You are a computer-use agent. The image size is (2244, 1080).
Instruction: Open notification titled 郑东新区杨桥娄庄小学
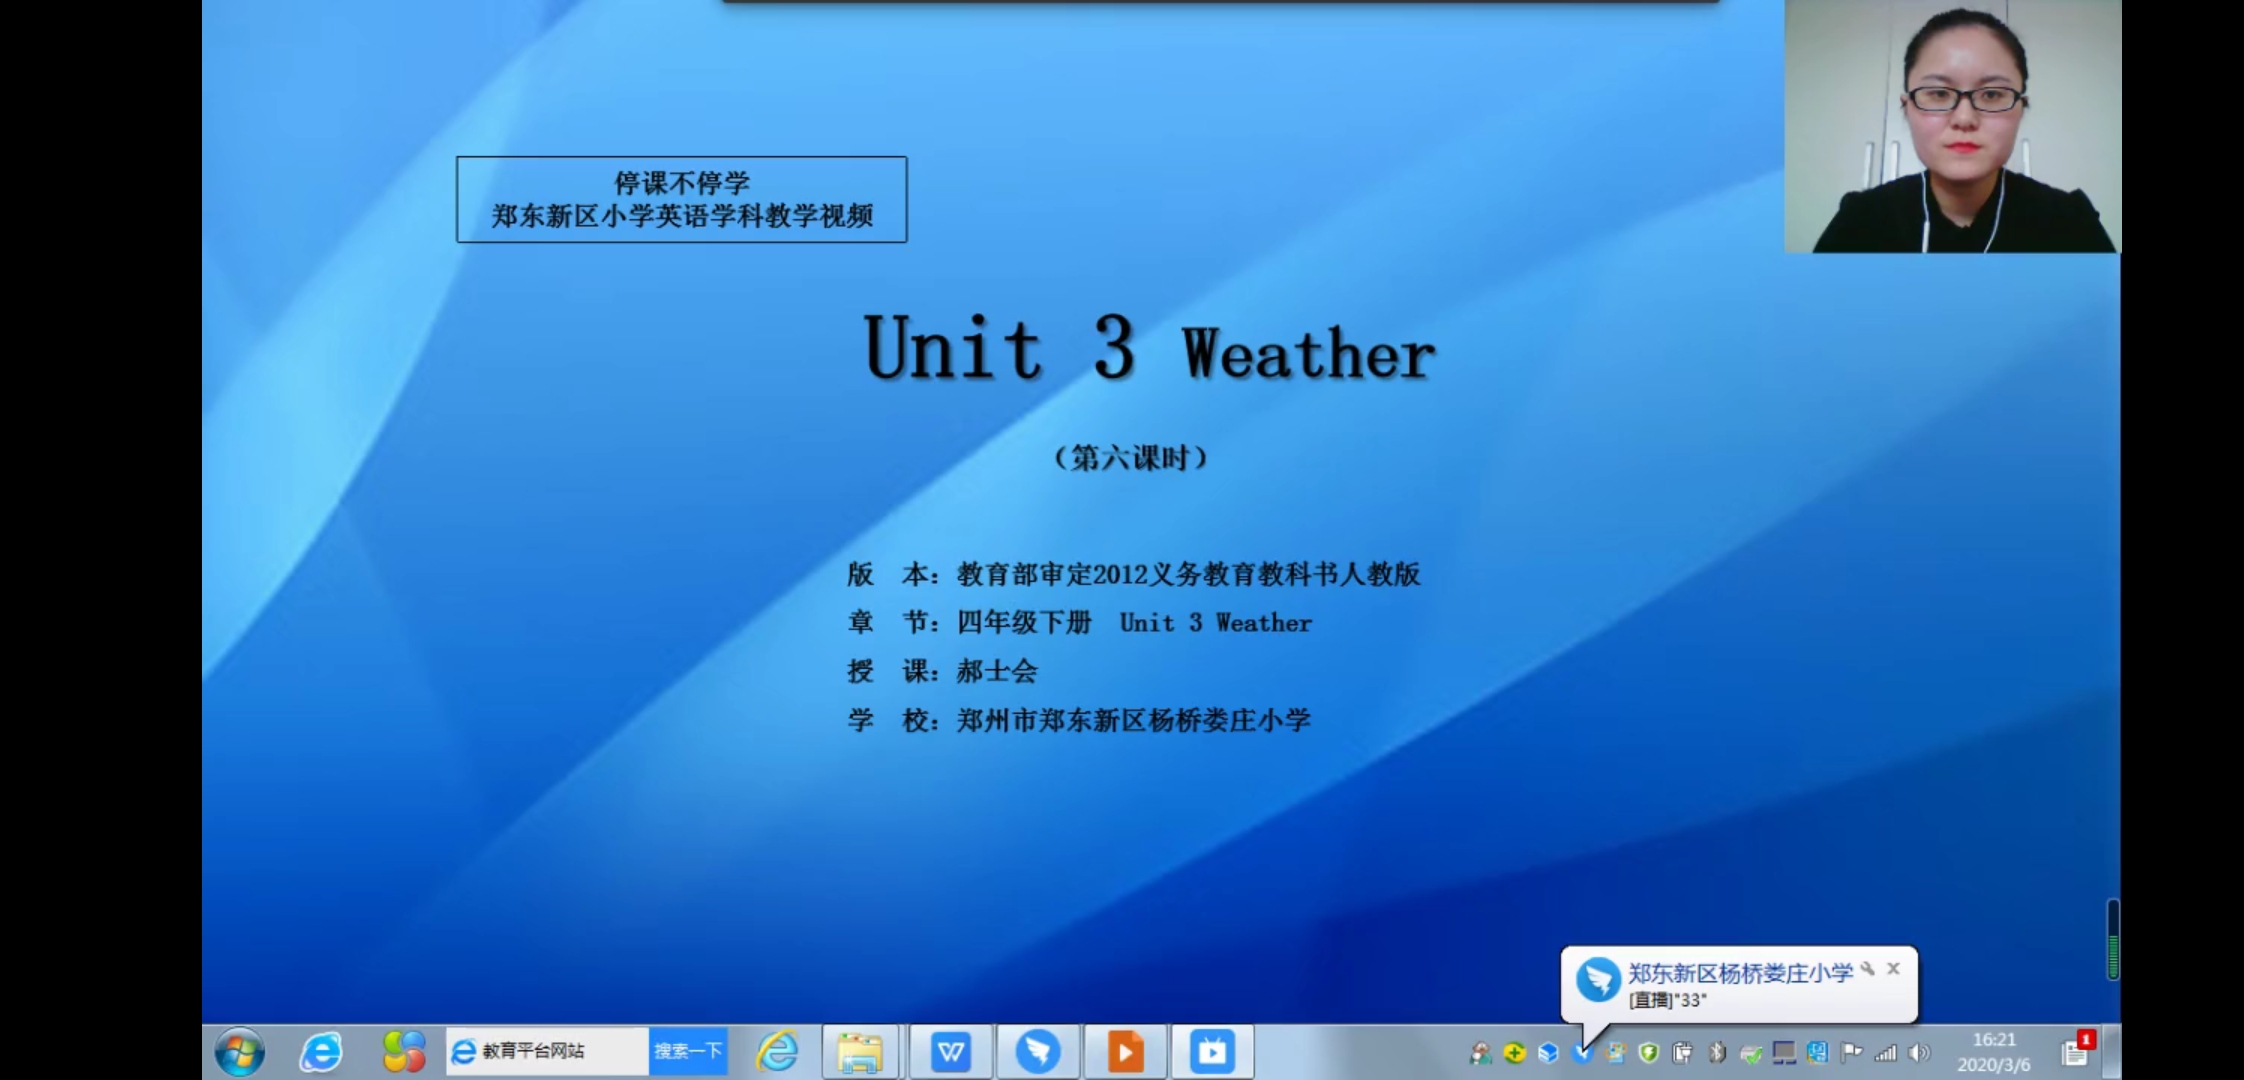coord(1740,973)
